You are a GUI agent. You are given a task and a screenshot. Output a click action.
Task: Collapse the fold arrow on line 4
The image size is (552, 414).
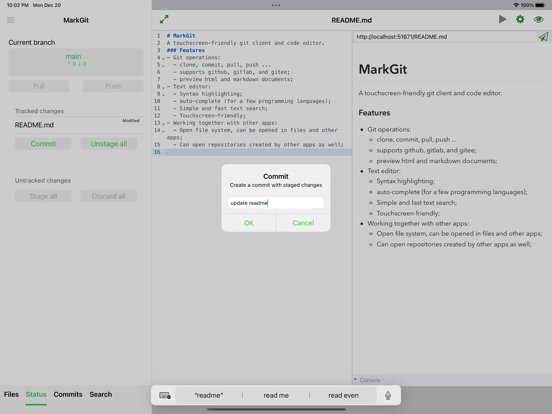(x=163, y=58)
